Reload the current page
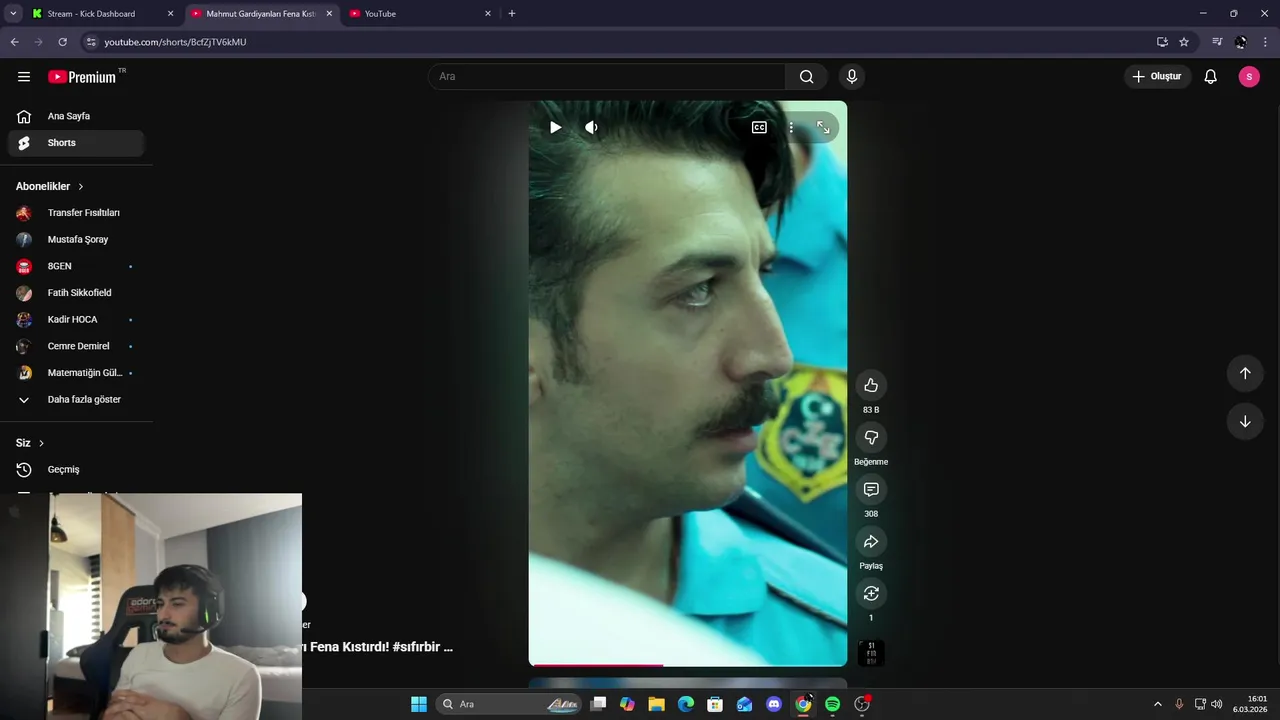Image resolution: width=1280 pixels, height=720 pixels. (62, 42)
